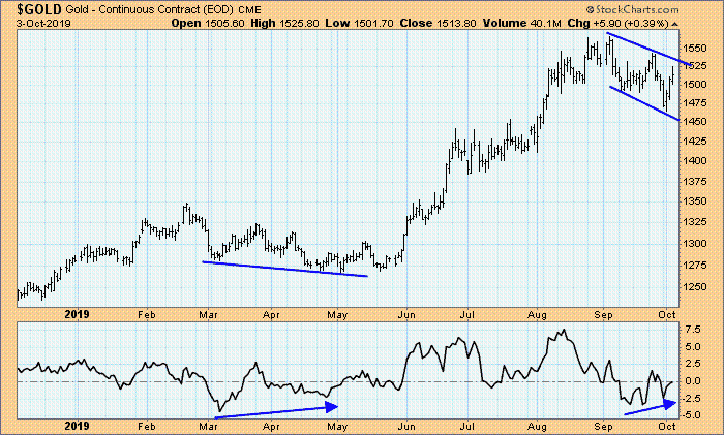Click the small up-arrow beside Chg percentage
The image size is (724, 435).
(674, 24)
